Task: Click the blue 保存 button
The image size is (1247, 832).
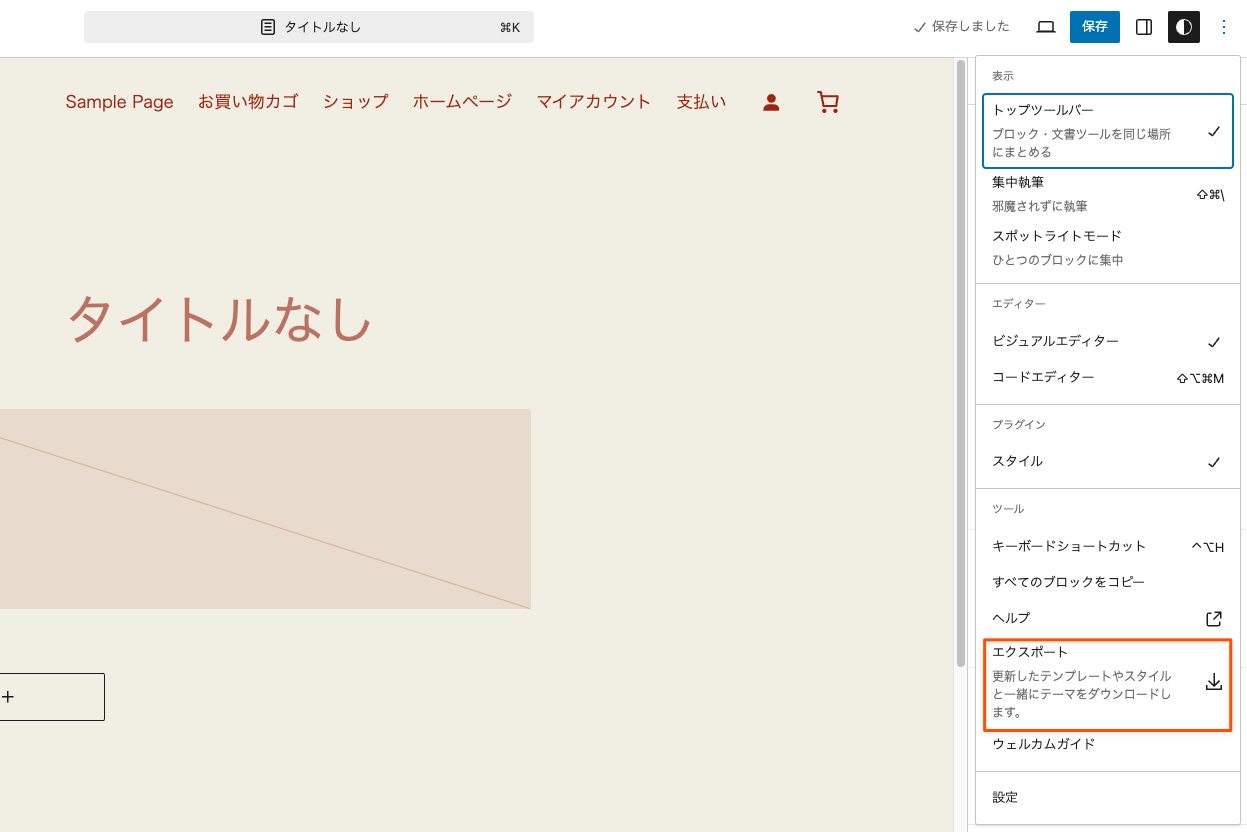Action: (1094, 27)
